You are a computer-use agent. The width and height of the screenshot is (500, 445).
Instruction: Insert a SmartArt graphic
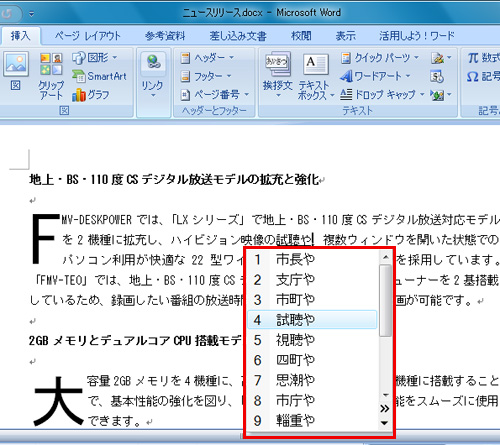[99, 76]
